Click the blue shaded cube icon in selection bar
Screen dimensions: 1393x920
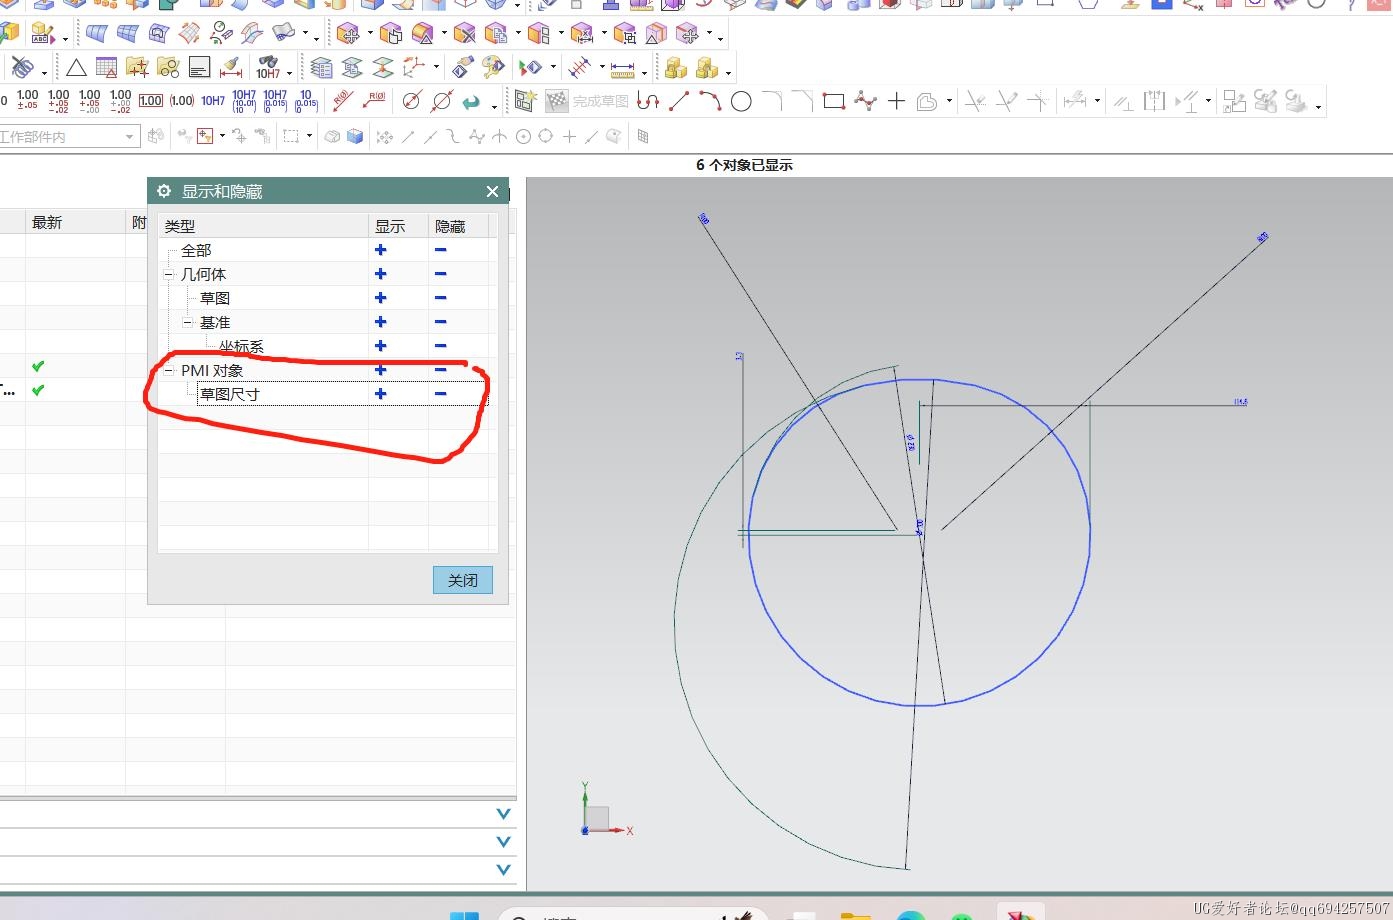355,136
